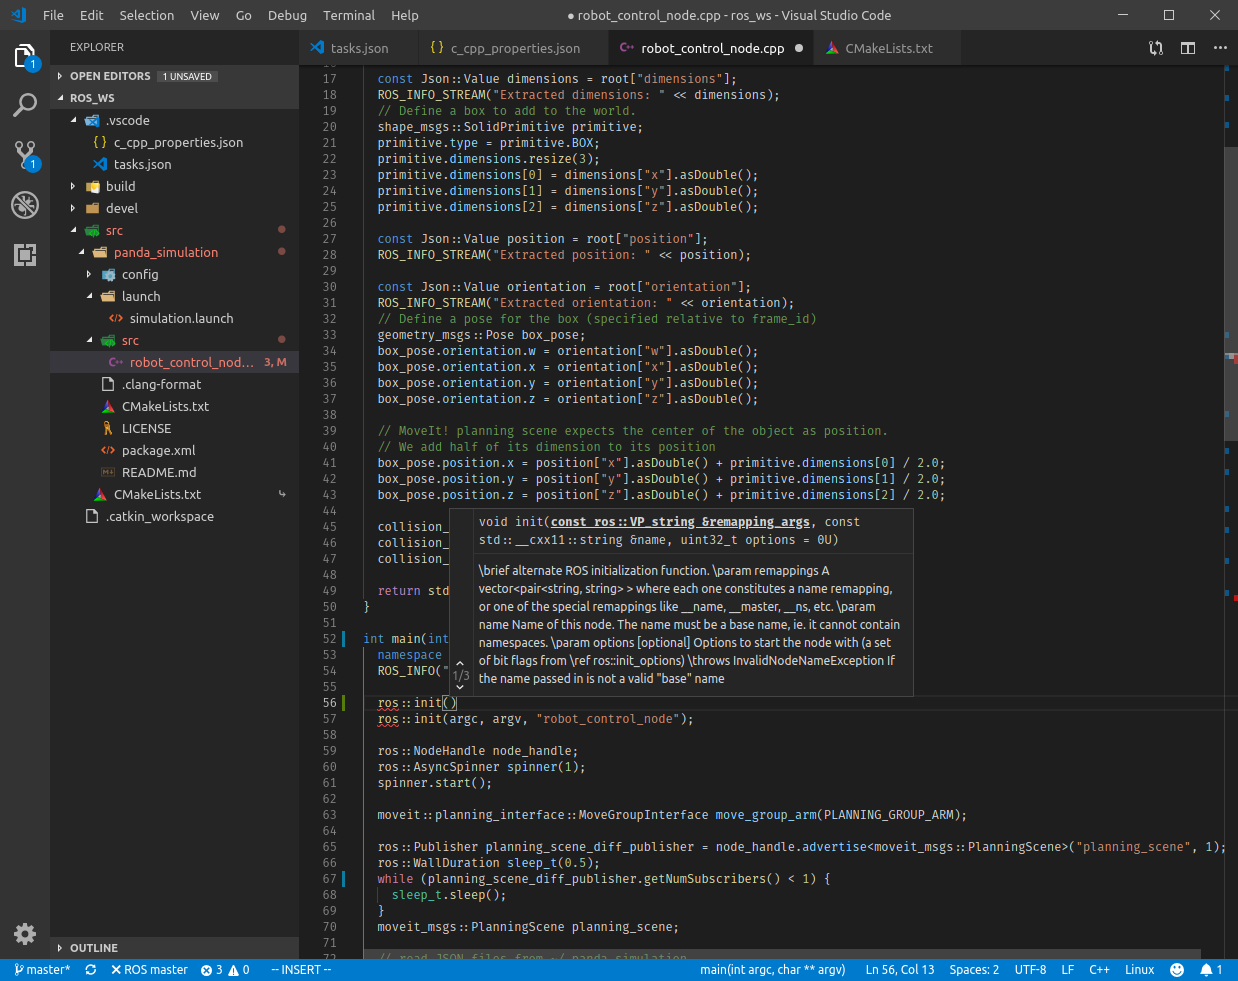This screenshot has width=1238, height=981.
Task: Open the Selection menu
Action: [147, 15]
